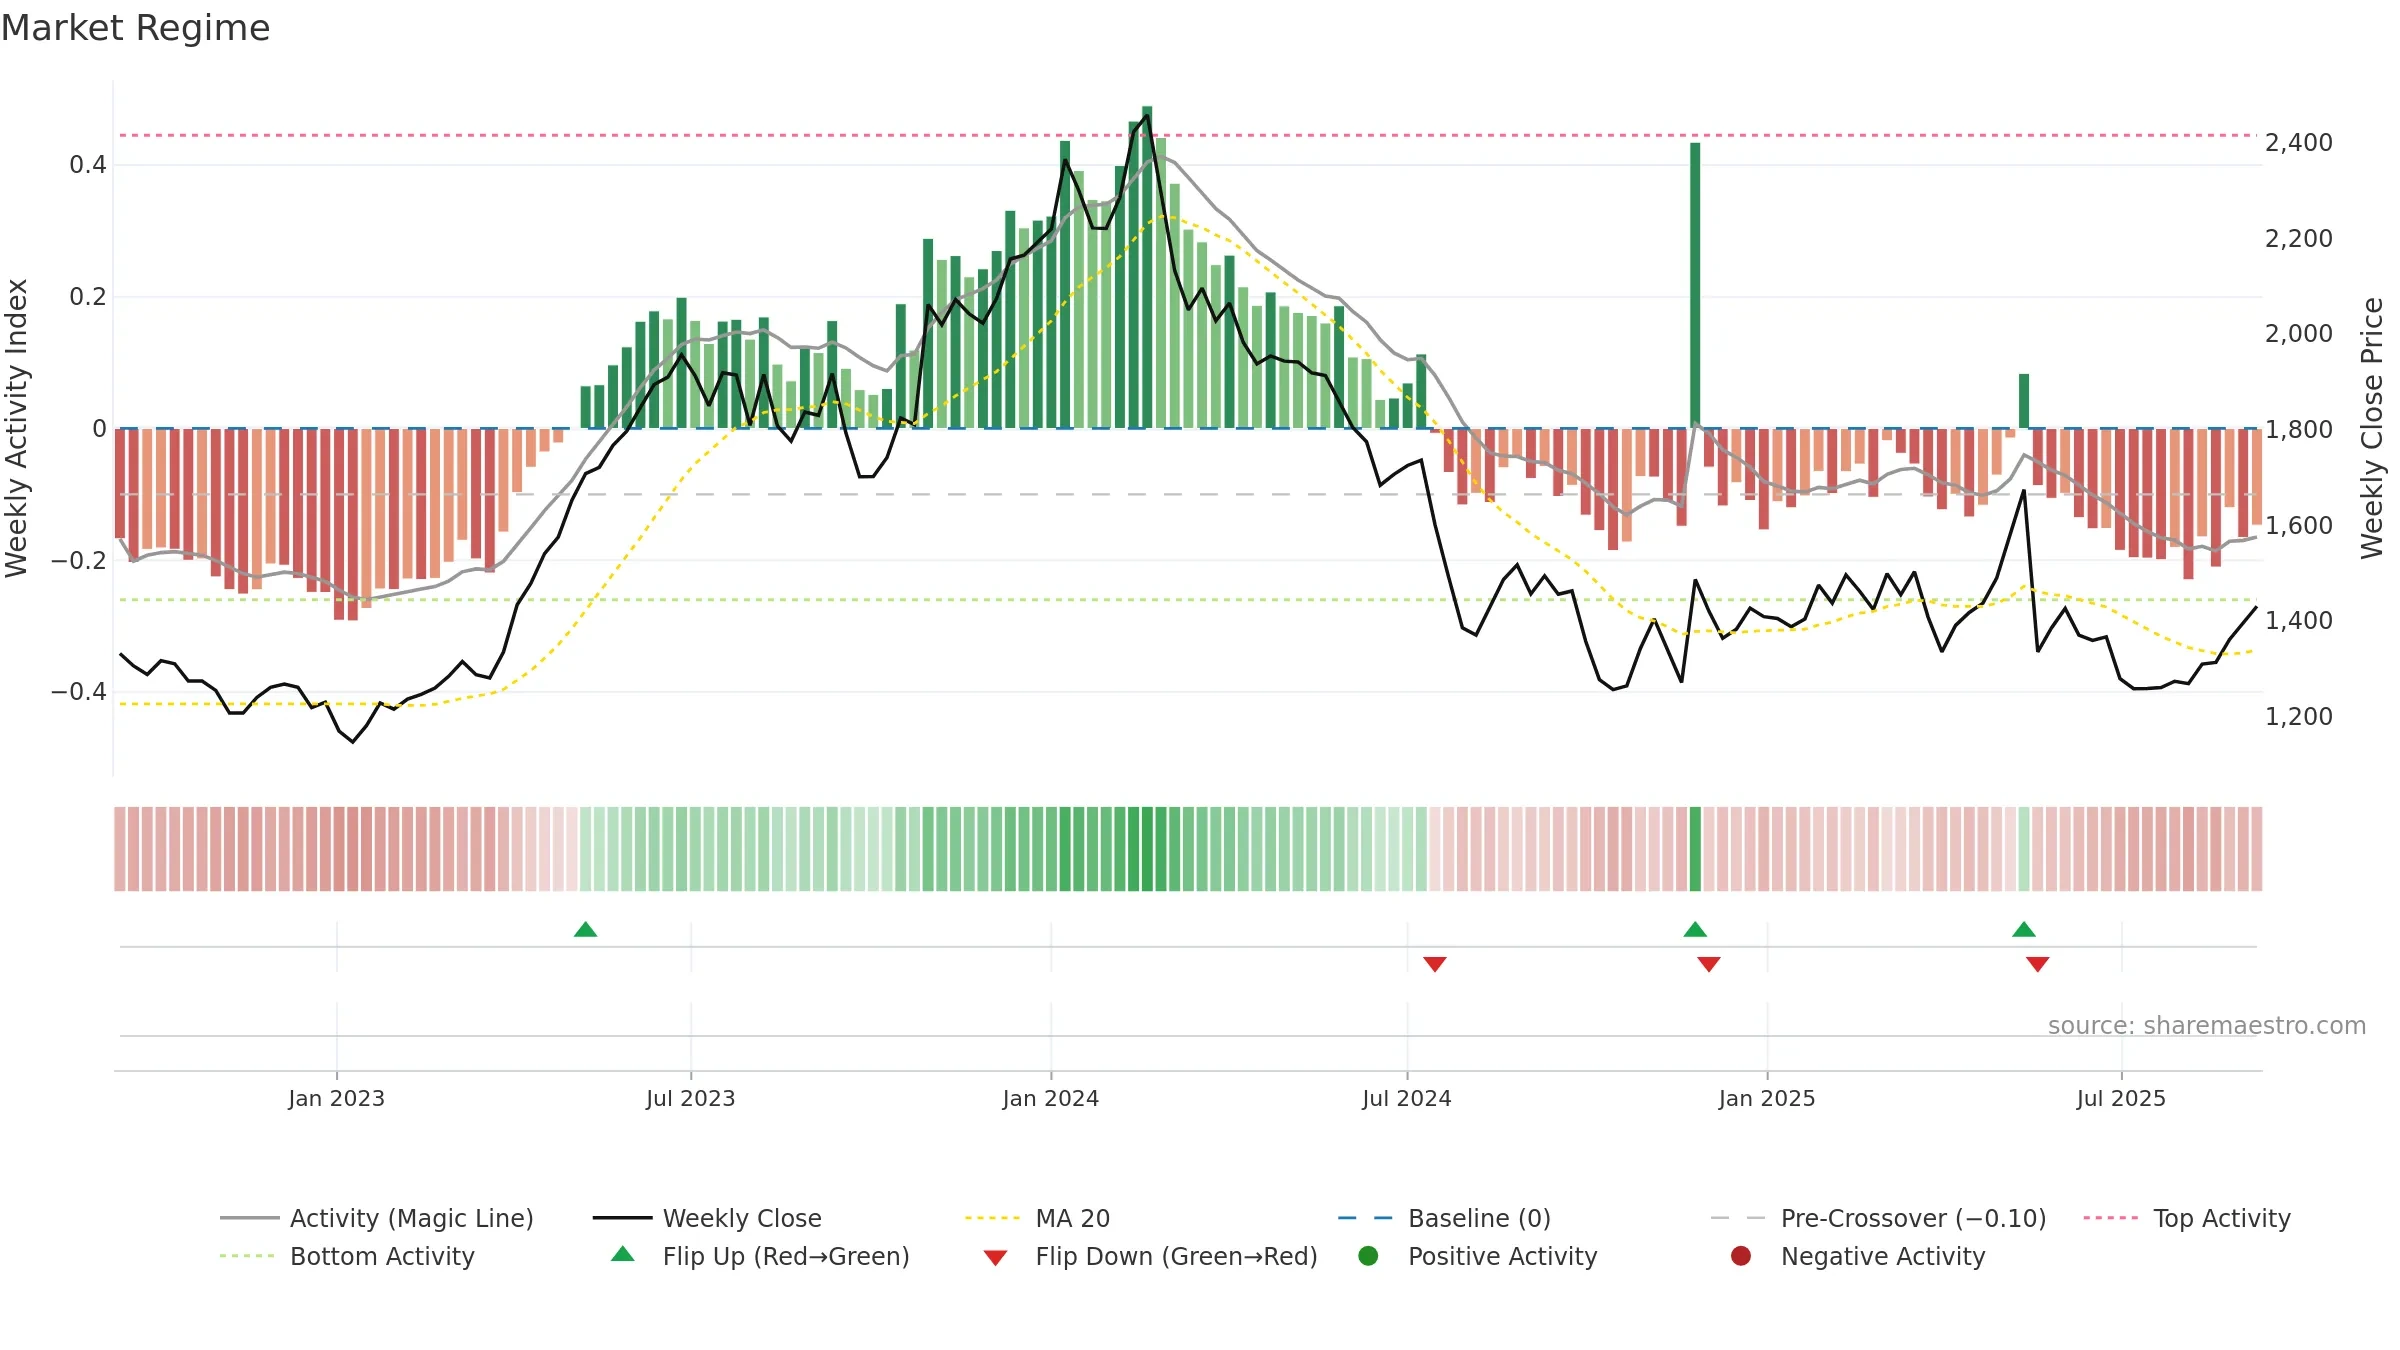The height and width of the screenshot is (1350, 2400).
Task: Click the 1,400 right-axis price label
Action: click(x=2299, y=621)
